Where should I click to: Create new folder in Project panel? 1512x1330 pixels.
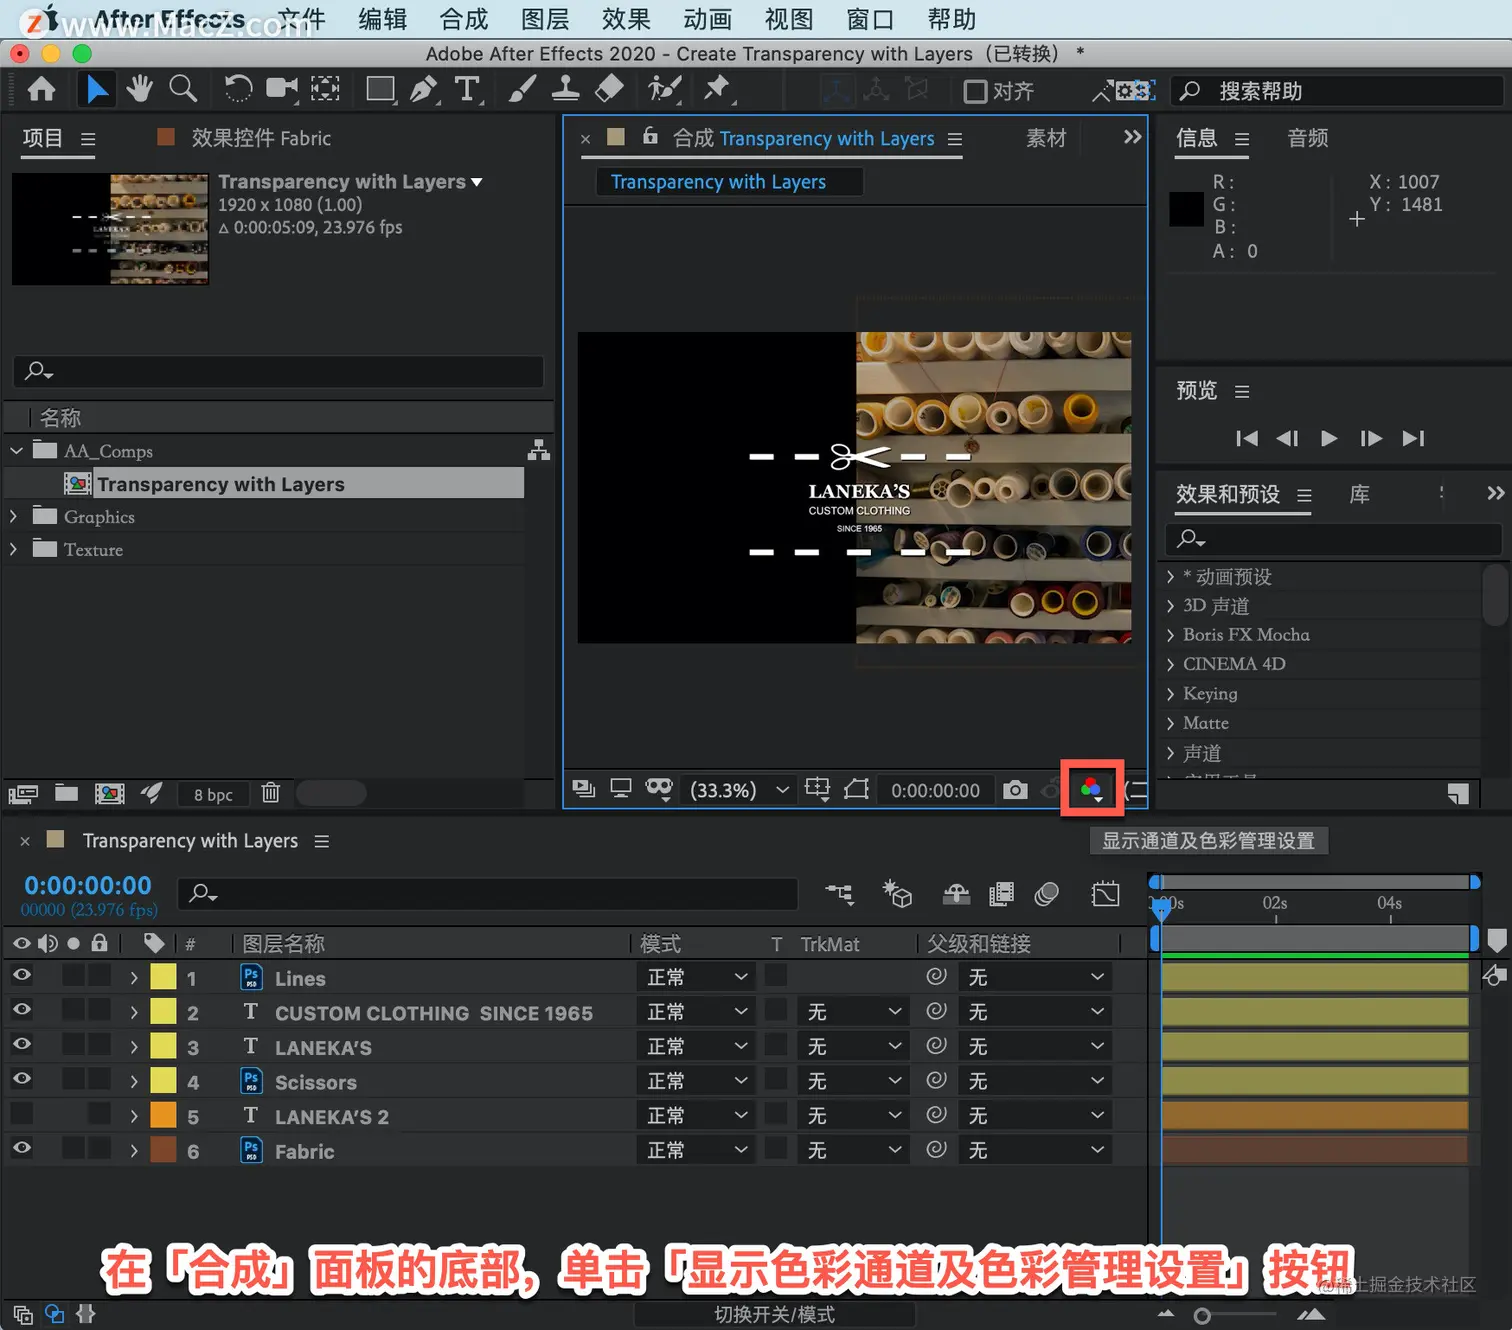click(66, 793)
